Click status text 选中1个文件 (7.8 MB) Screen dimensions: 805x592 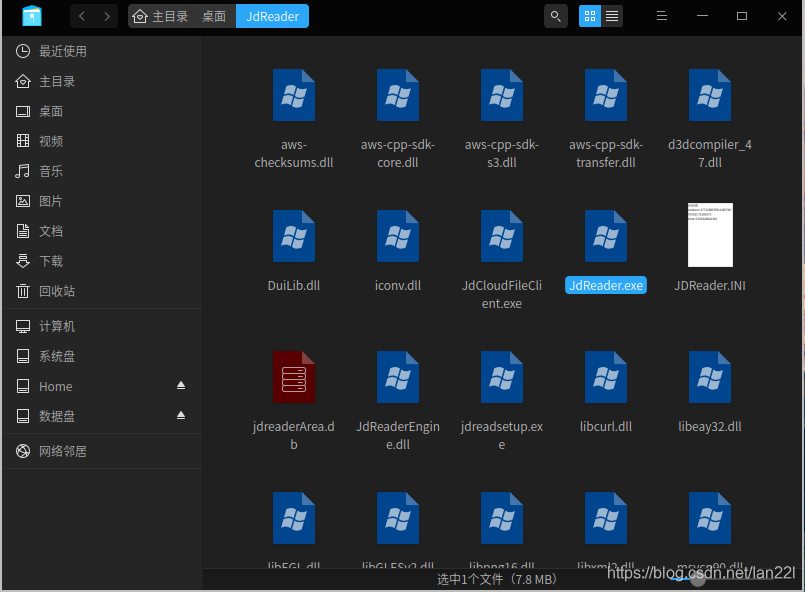coord(497,580)
